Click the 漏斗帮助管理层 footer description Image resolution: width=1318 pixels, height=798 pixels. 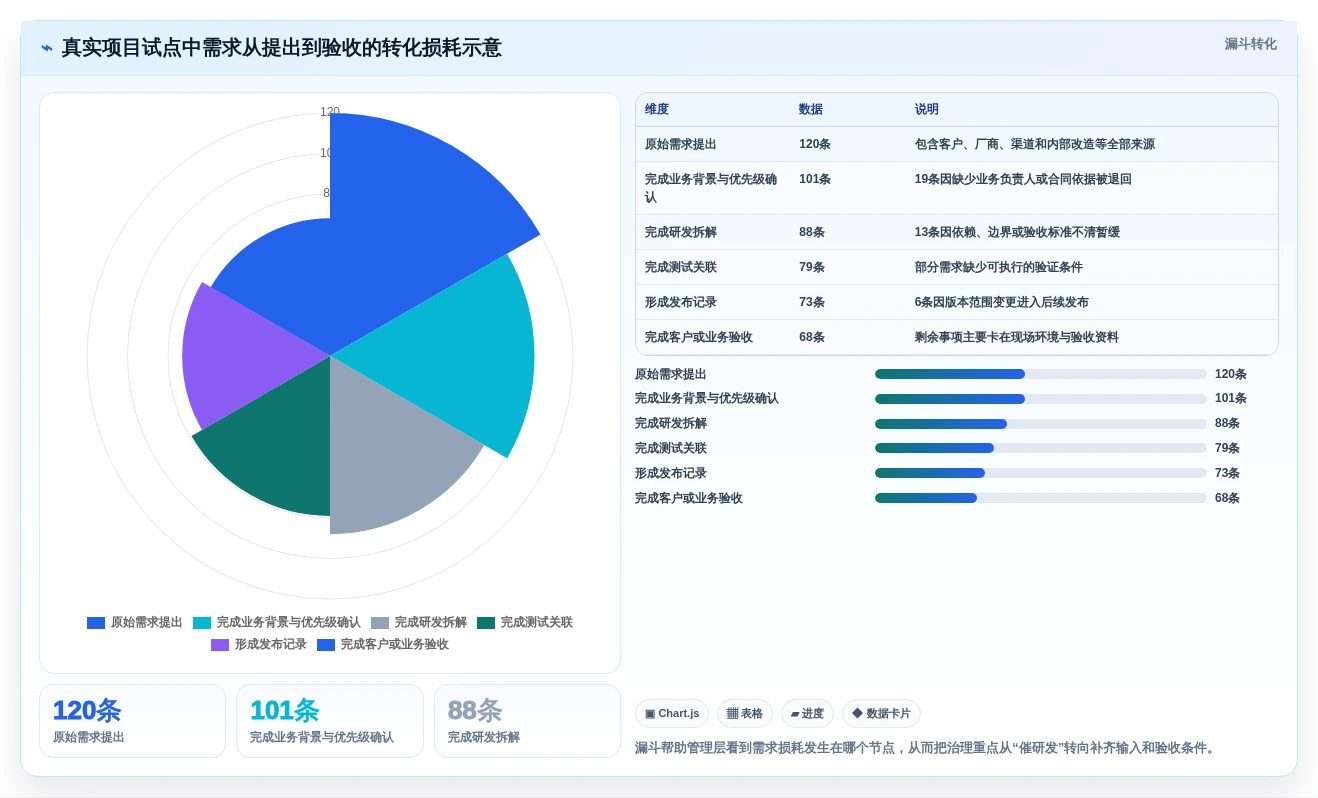[x=927, y=748]
